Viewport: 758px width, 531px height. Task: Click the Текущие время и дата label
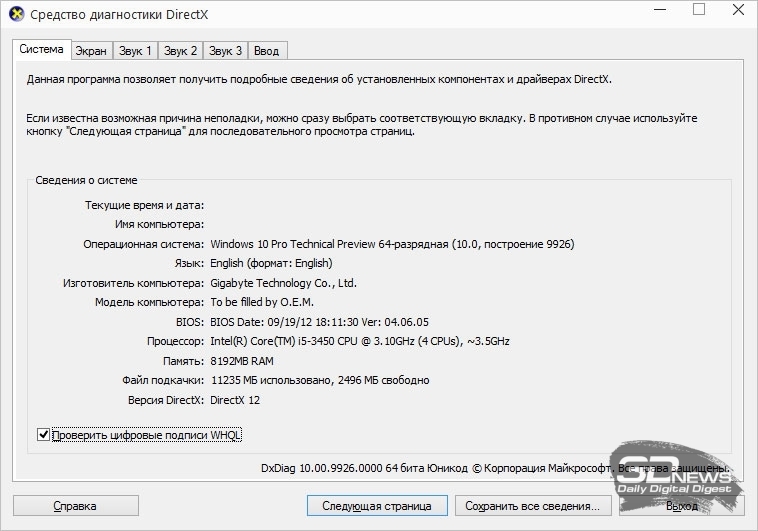145,206
